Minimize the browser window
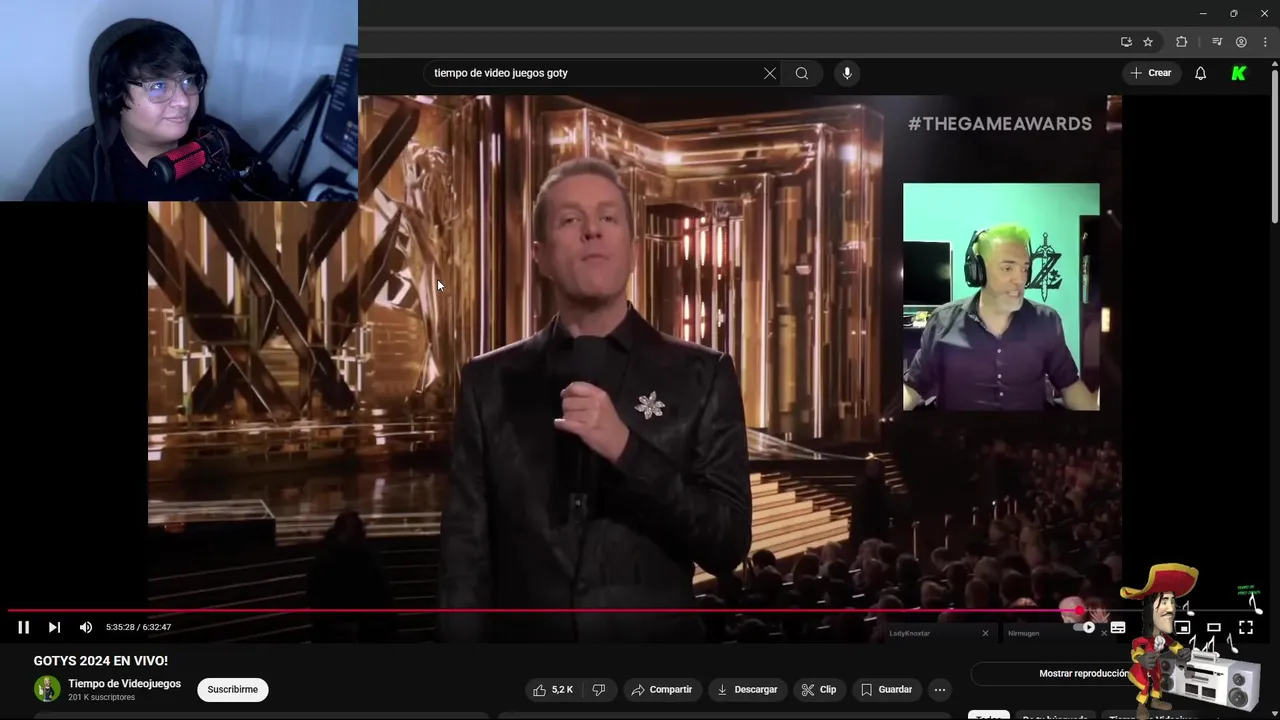This screenshot has height=720, width=1280. [x=1203, y=13]
